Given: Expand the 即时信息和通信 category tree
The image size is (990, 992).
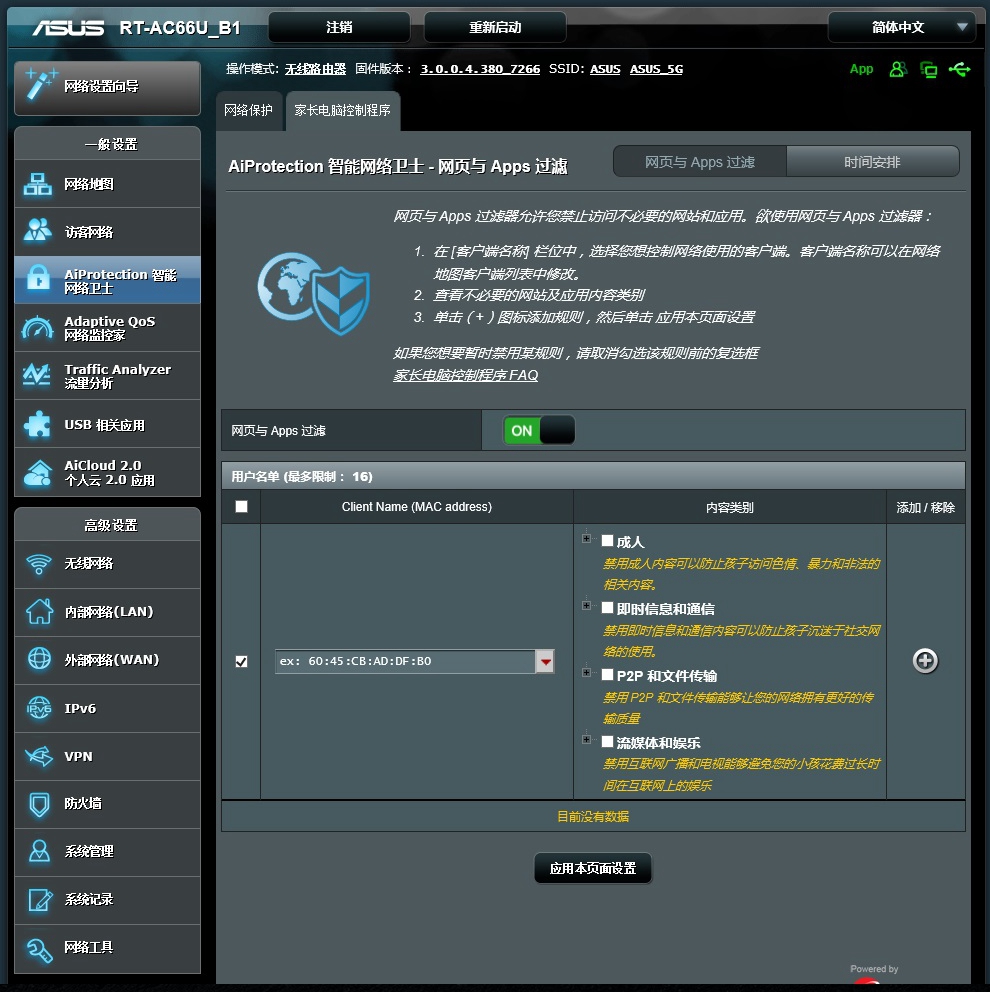Looking at the screenshot, I should click(586, 606).
